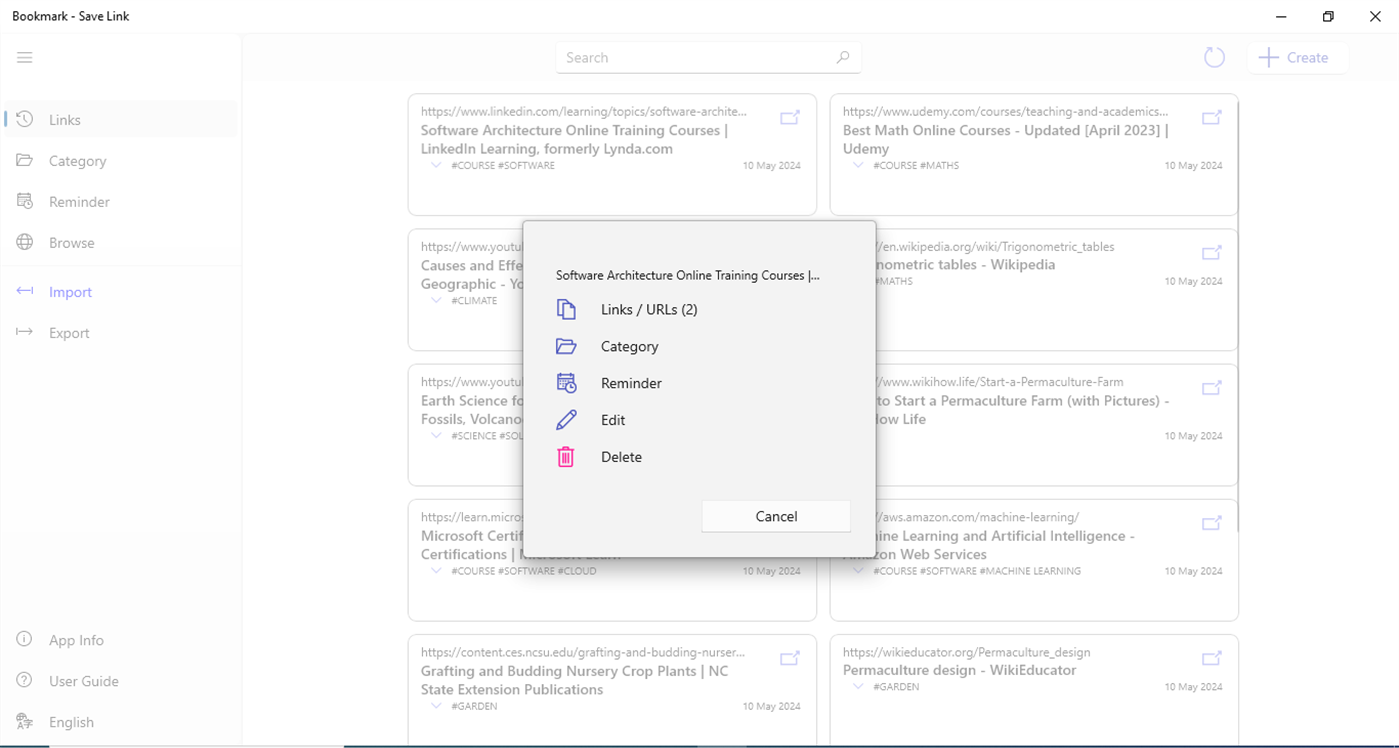Expand tags on the Grafting and Budding card
Viewport: 1399px width, 748px height.
click(435, 706)
